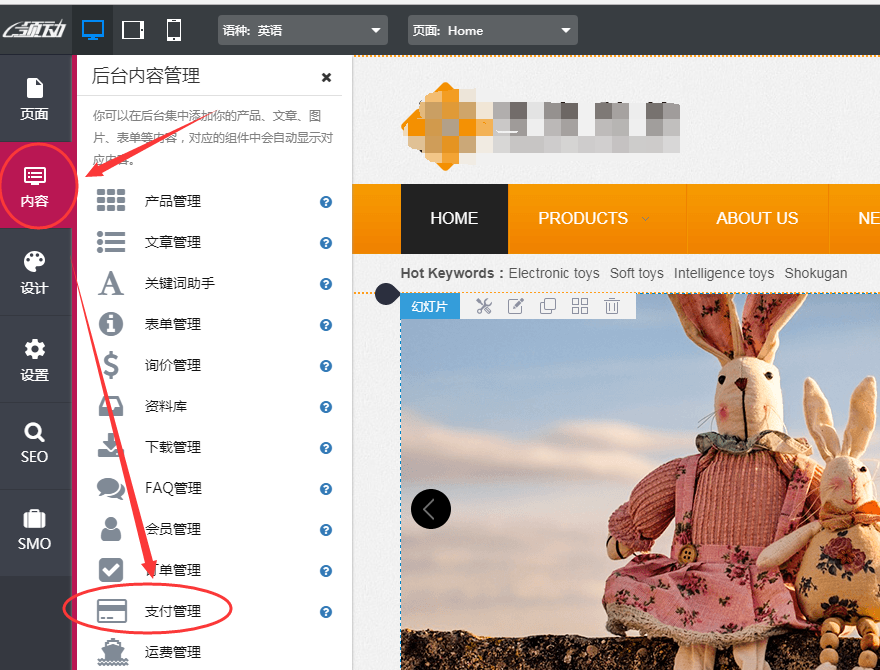The width and height of the screenshot is (880, 670).
Task: Open slideshow settings with the wrench icon
Action: click(x=483, y=306)
